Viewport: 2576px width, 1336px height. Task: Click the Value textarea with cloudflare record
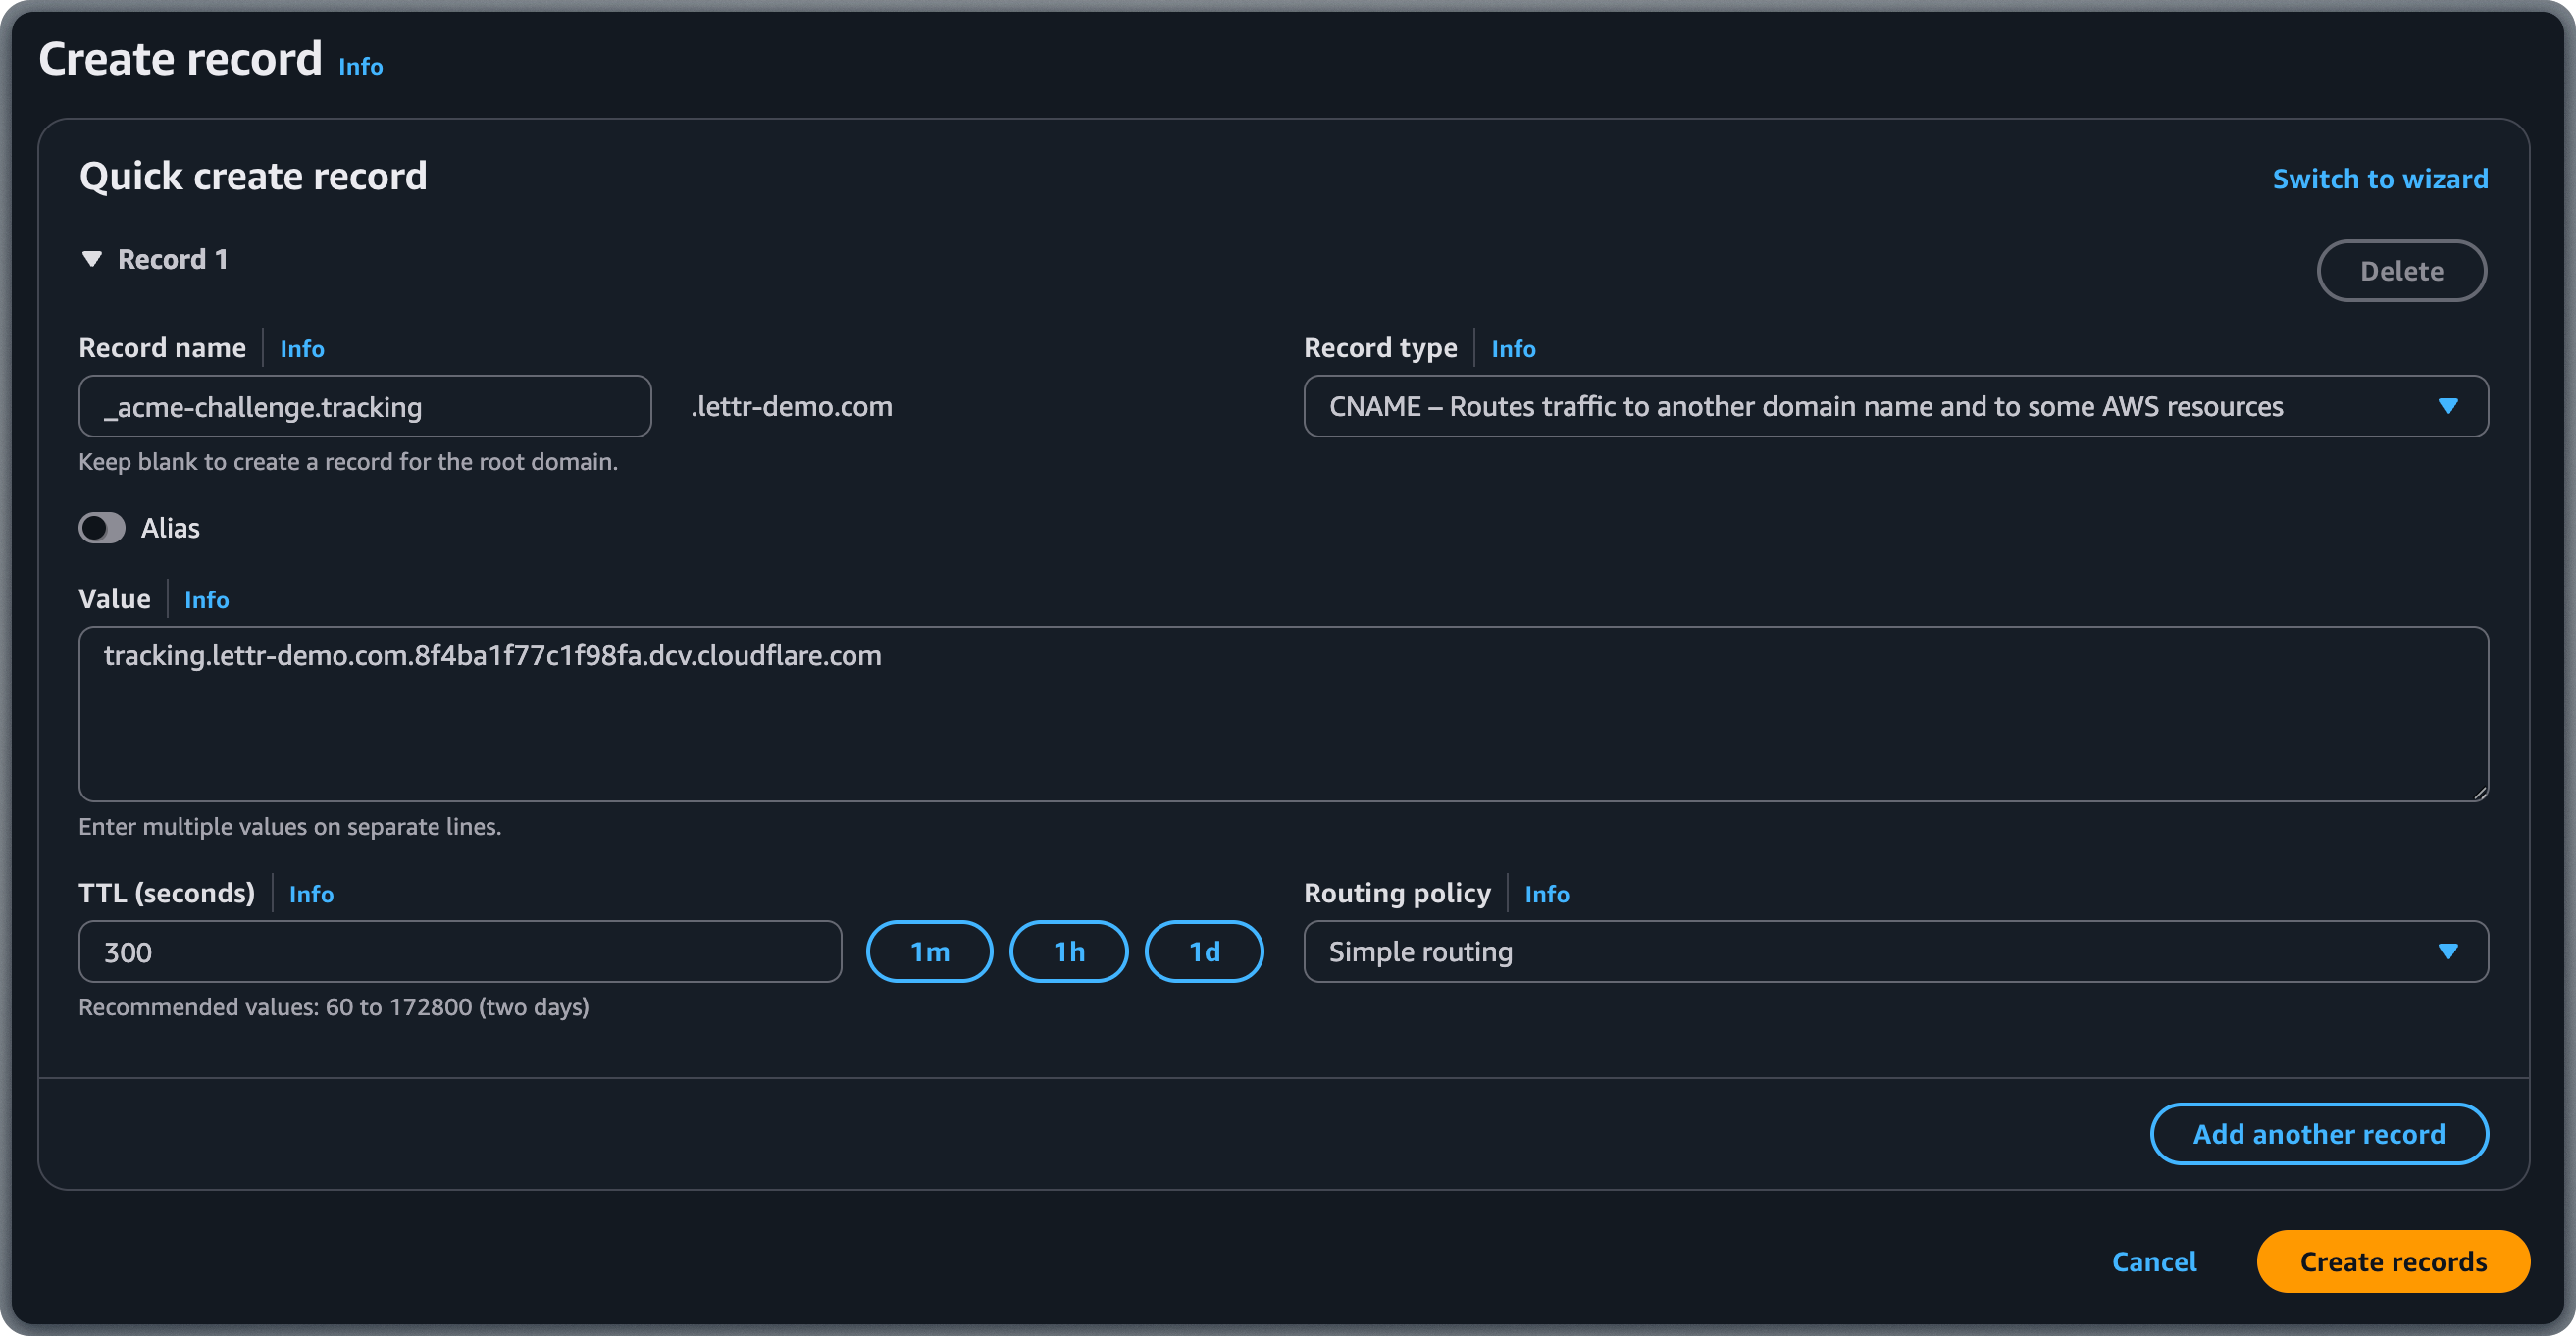coord(1280,713)
